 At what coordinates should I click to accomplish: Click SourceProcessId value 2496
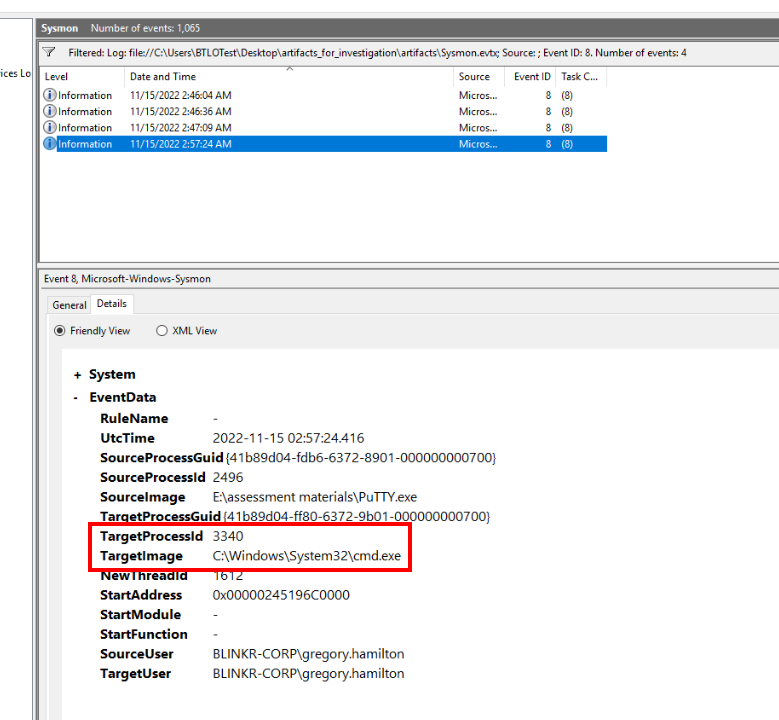point(228,478)
